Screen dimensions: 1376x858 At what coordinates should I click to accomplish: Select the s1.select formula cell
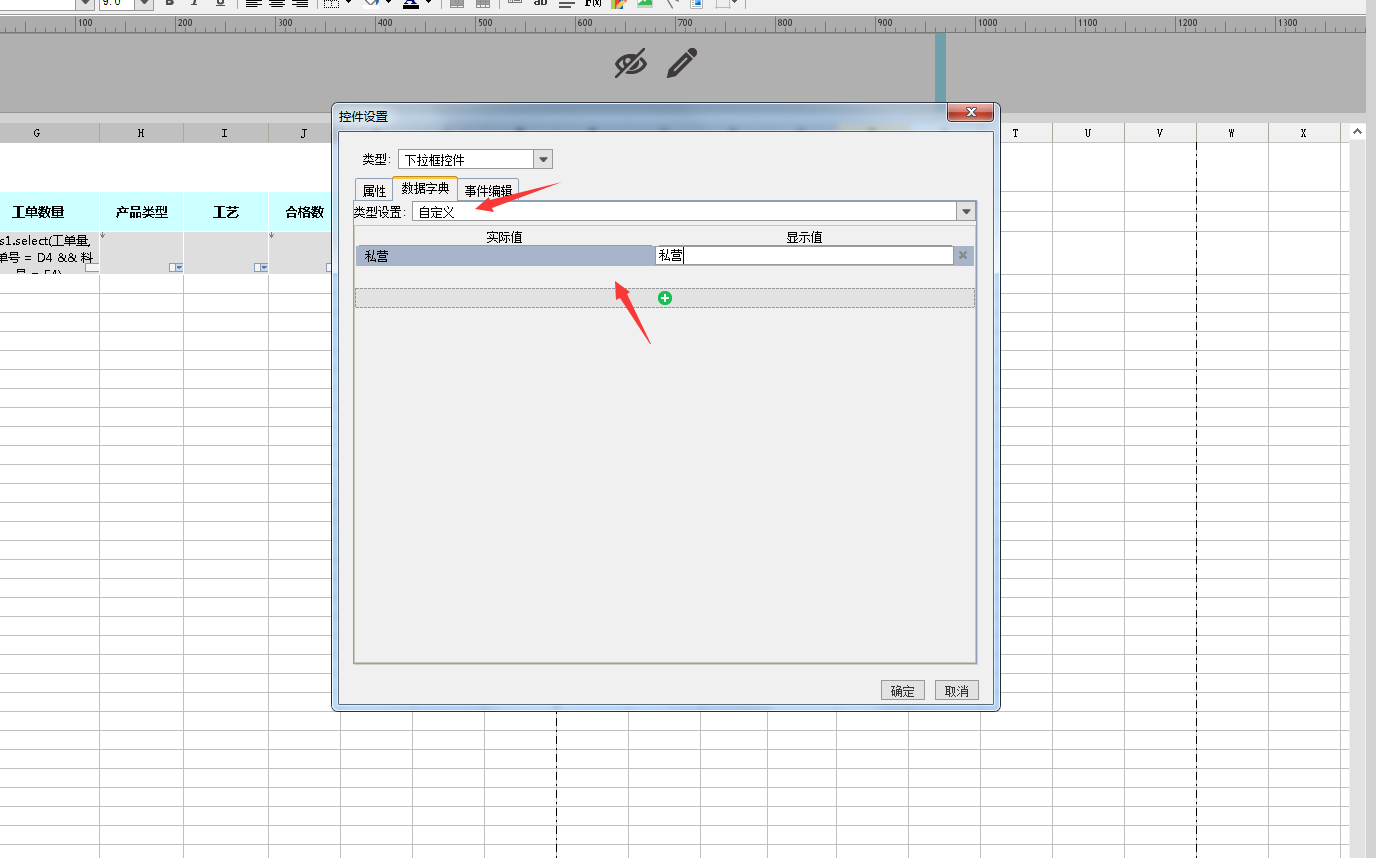click(49, 253)
